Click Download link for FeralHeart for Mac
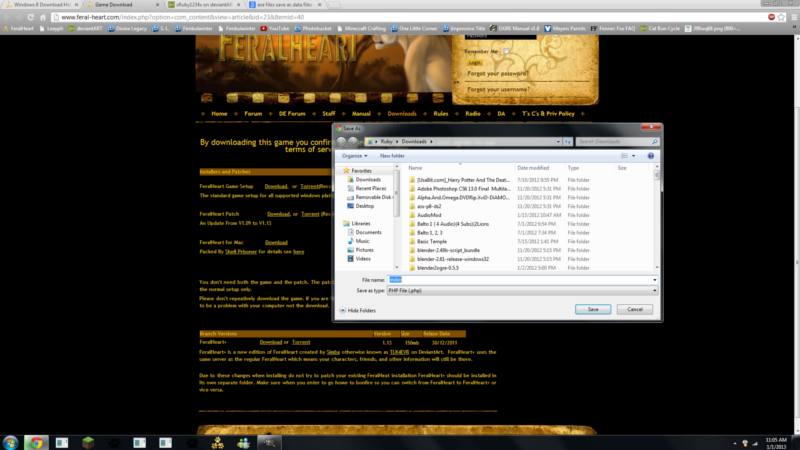 click(x=276, y=242)
